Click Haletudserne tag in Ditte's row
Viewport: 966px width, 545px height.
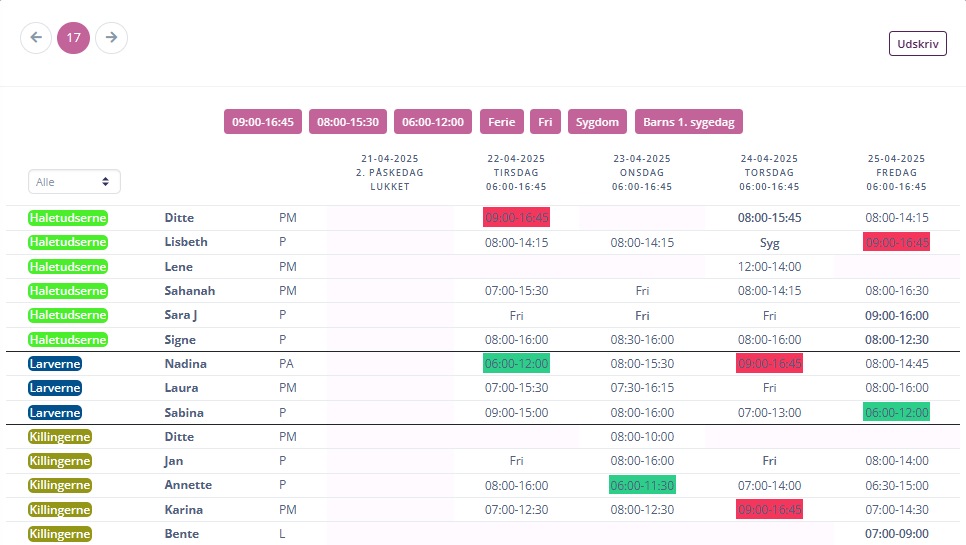point(68,218)
